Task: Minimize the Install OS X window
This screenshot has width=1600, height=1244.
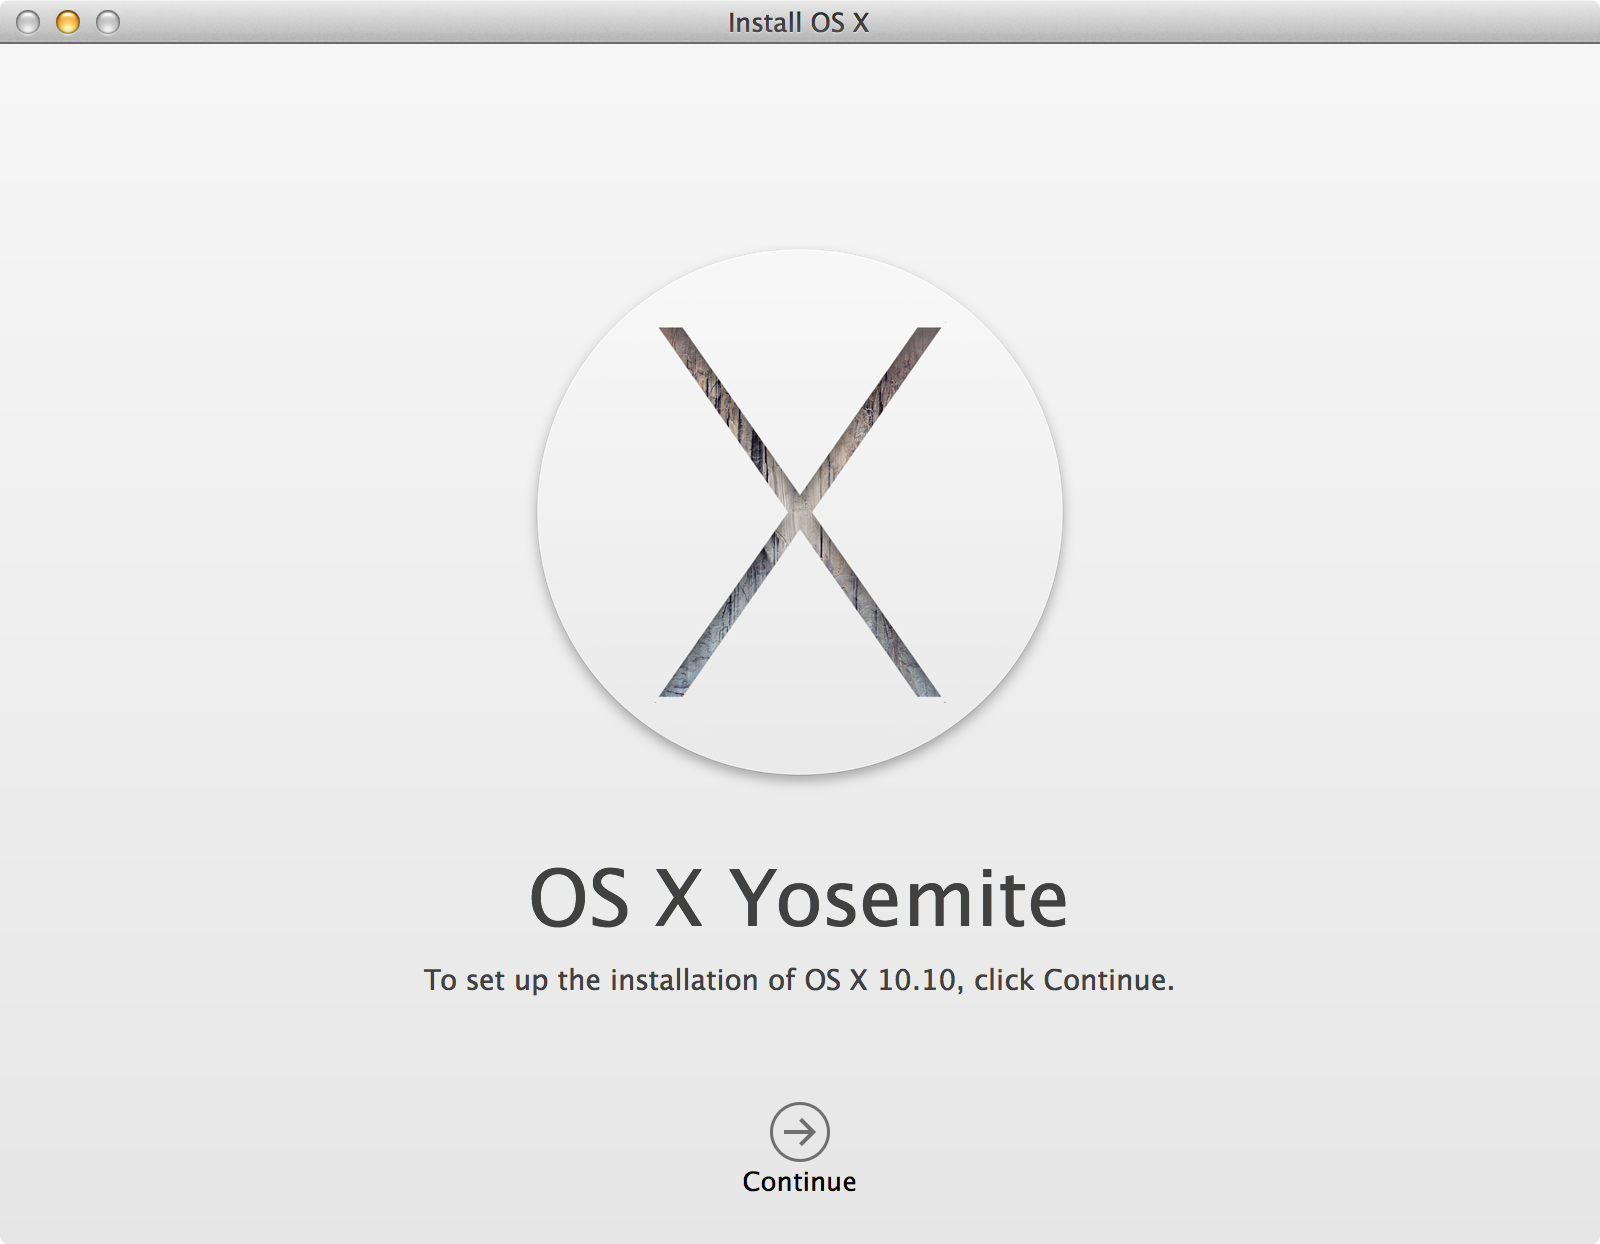Action: pyautogui.click(x=68, y=22)
